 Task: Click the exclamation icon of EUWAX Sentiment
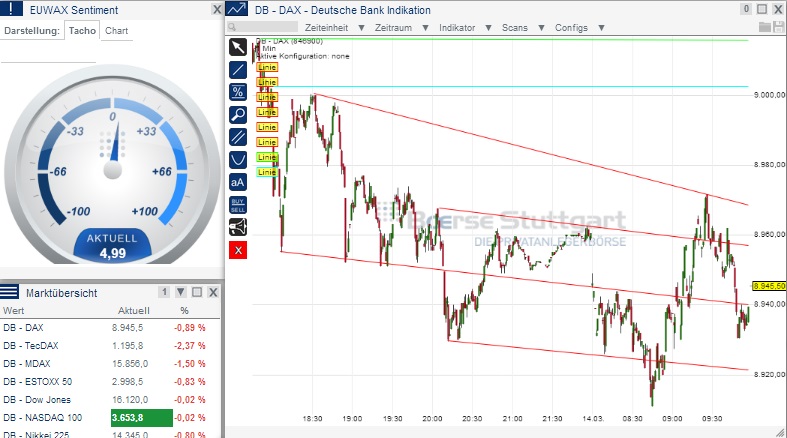[11, 9]
